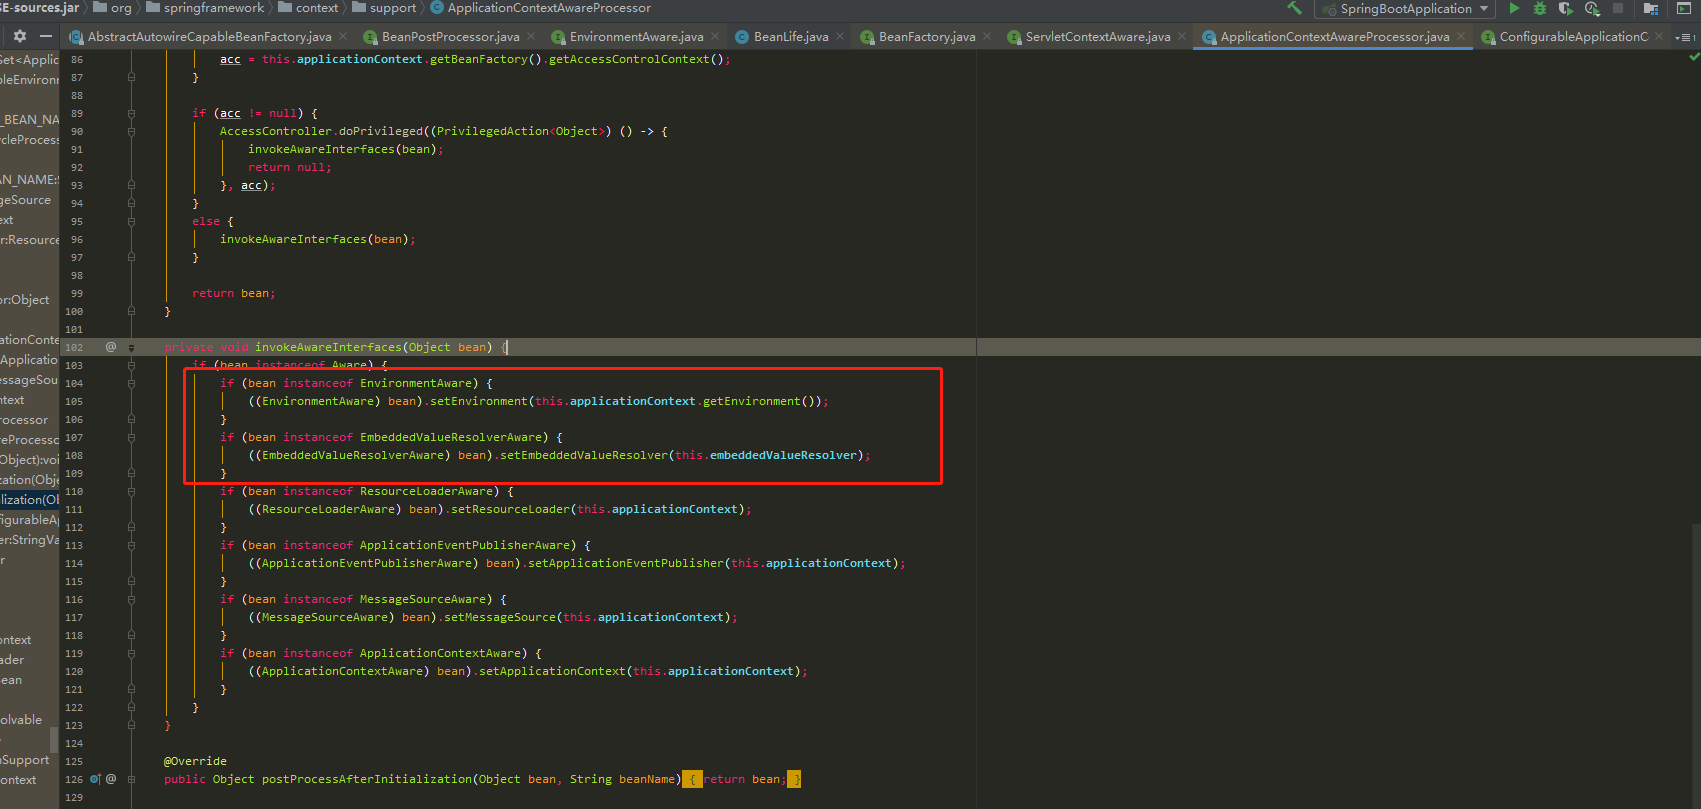Image resolution: width=1701 pixels, height=809 pixels.
Task: Click ApplicationContextAwareProcessor in the breadcrumb
Action: tap(540, 8)
